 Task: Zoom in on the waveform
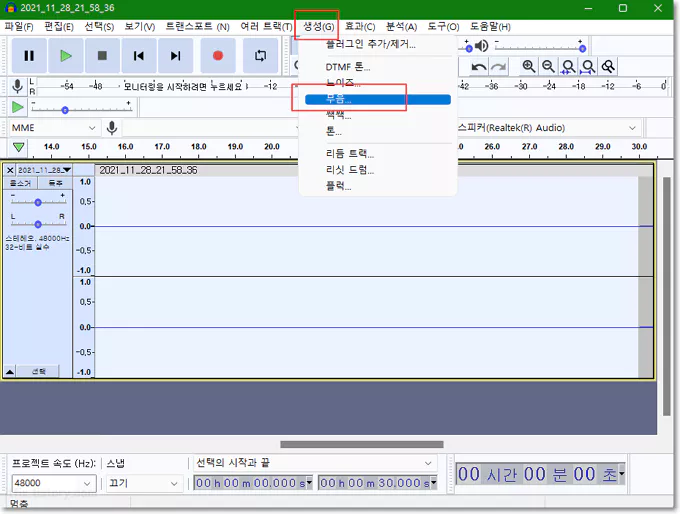click(x=528, y=66)
